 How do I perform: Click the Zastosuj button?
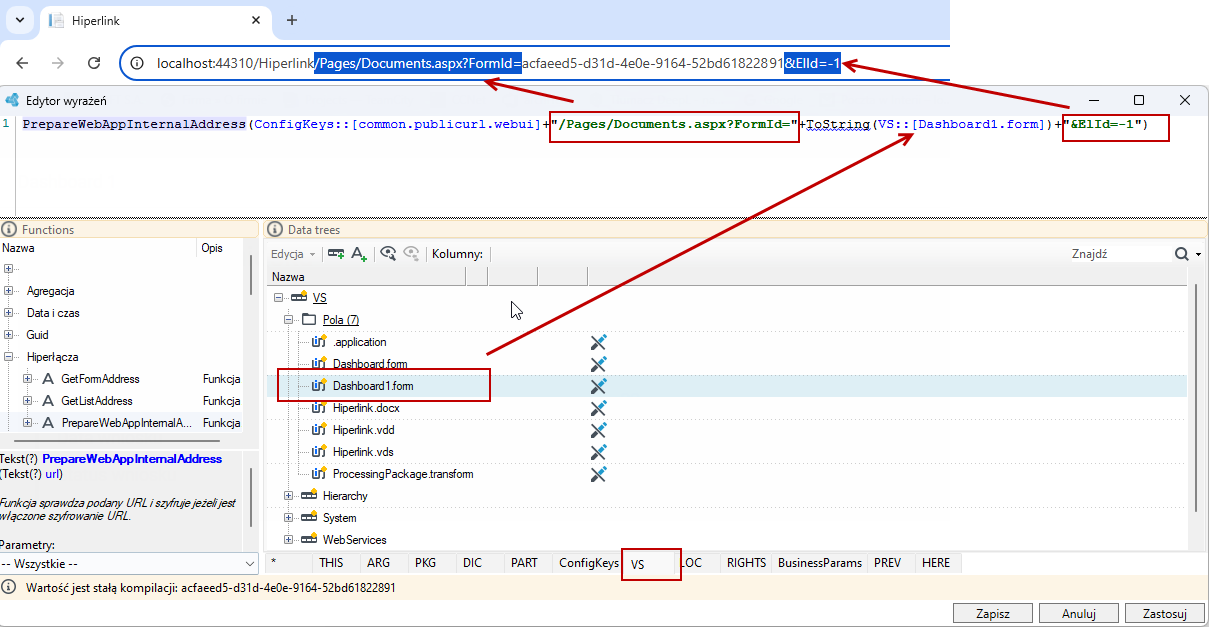[x=1165, y=613]
